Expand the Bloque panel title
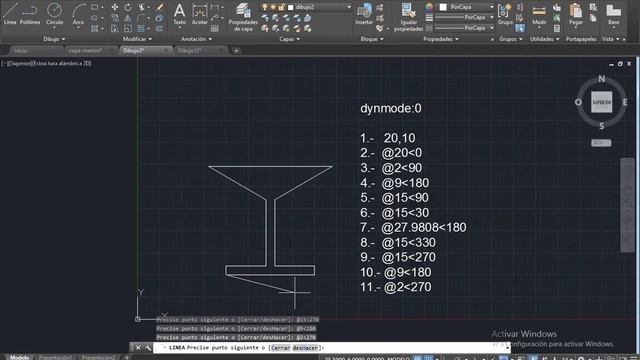 [x=372, y=39]
